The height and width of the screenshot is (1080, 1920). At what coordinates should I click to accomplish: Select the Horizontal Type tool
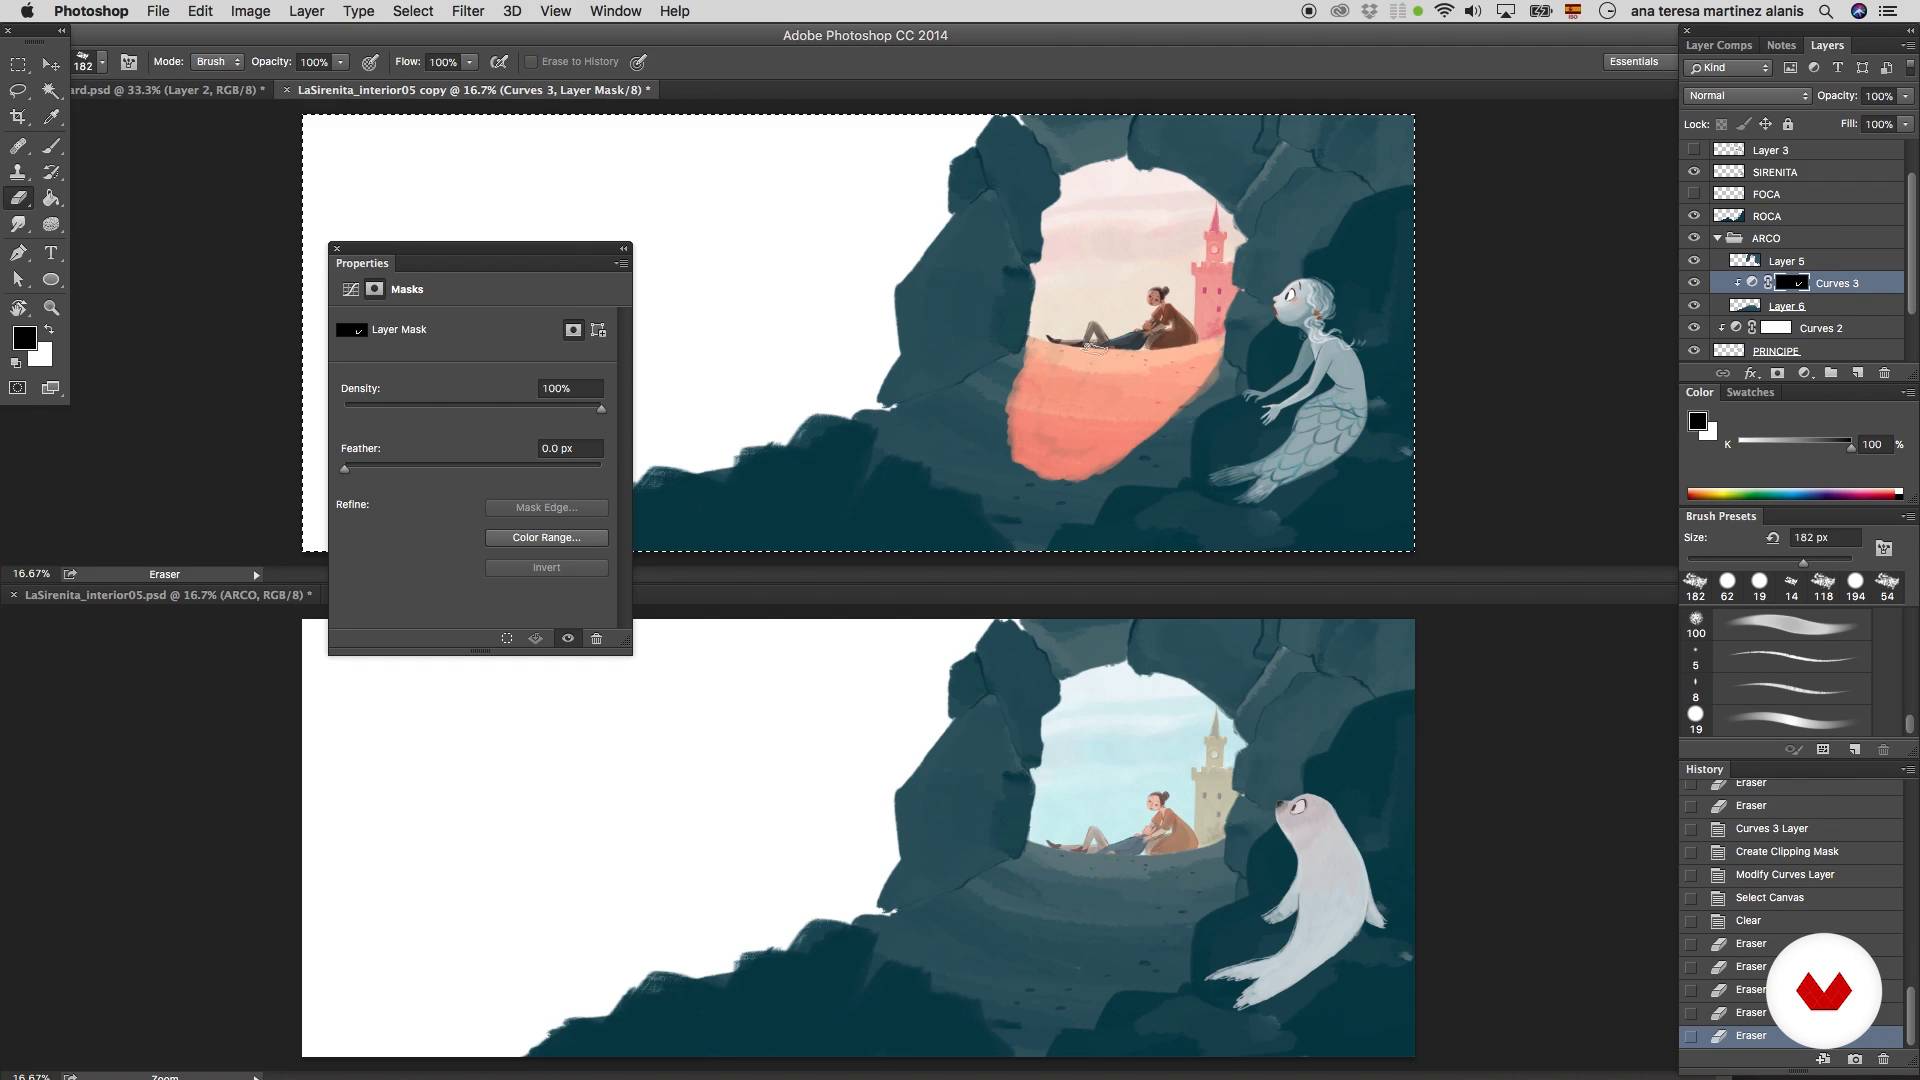pyautogui.click(x=51, y=253)
